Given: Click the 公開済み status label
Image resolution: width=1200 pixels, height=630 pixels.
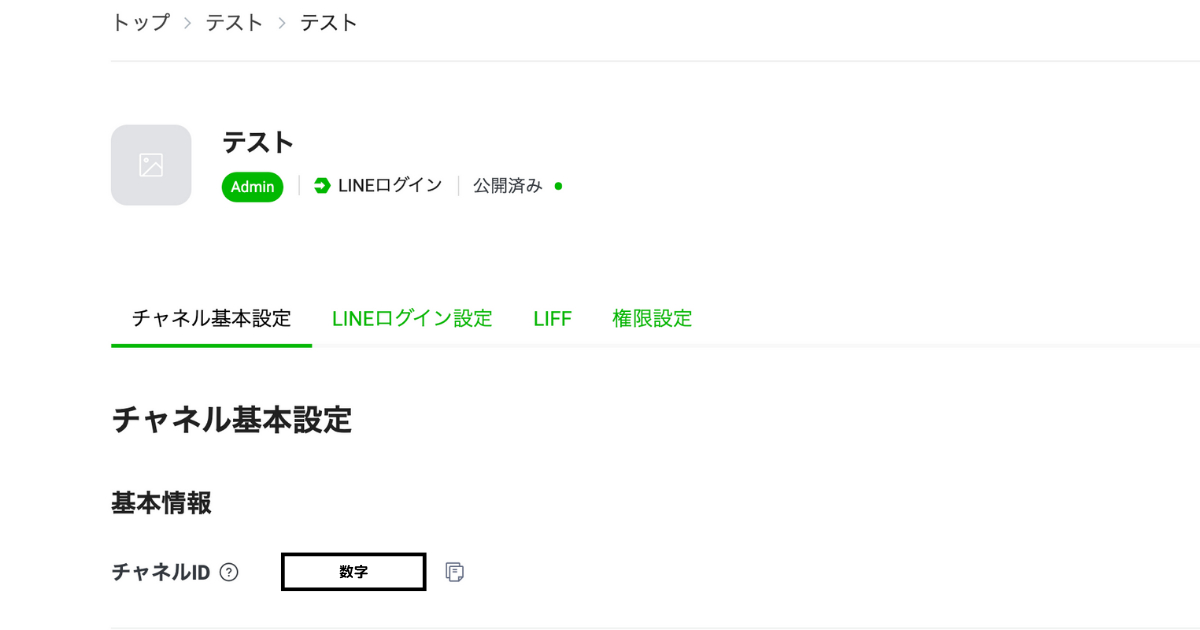Looking at the screenshot, I should (x=505, y=185).
